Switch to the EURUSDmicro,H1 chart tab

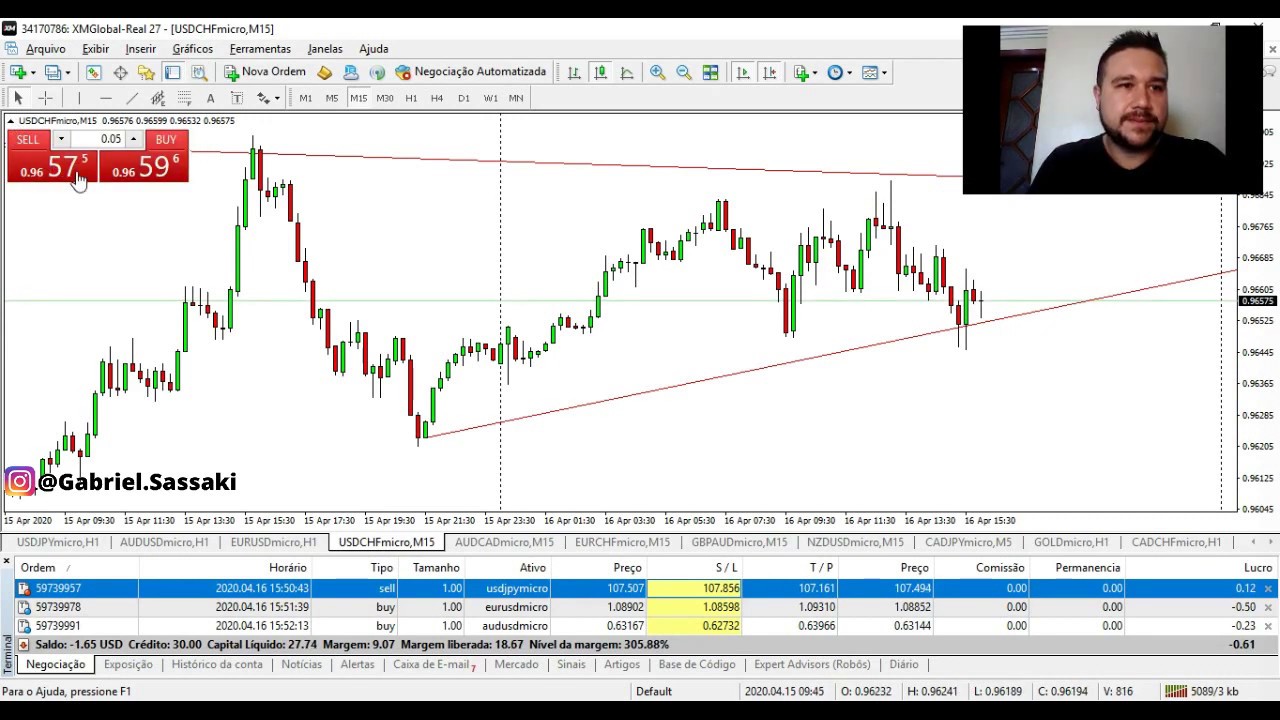pyautogui.click(x=273, y=542)
